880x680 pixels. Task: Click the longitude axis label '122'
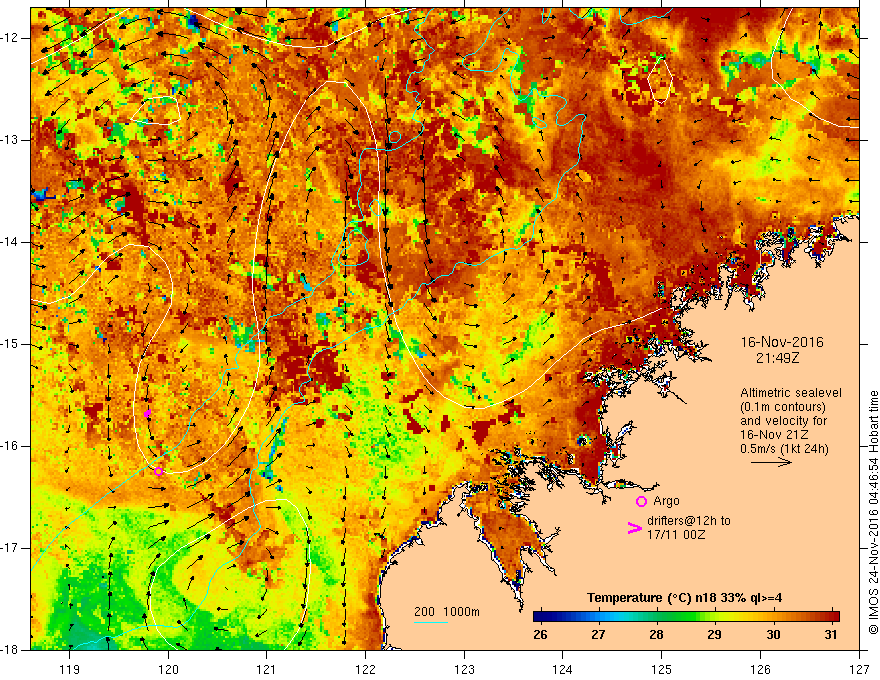point(365,669)
